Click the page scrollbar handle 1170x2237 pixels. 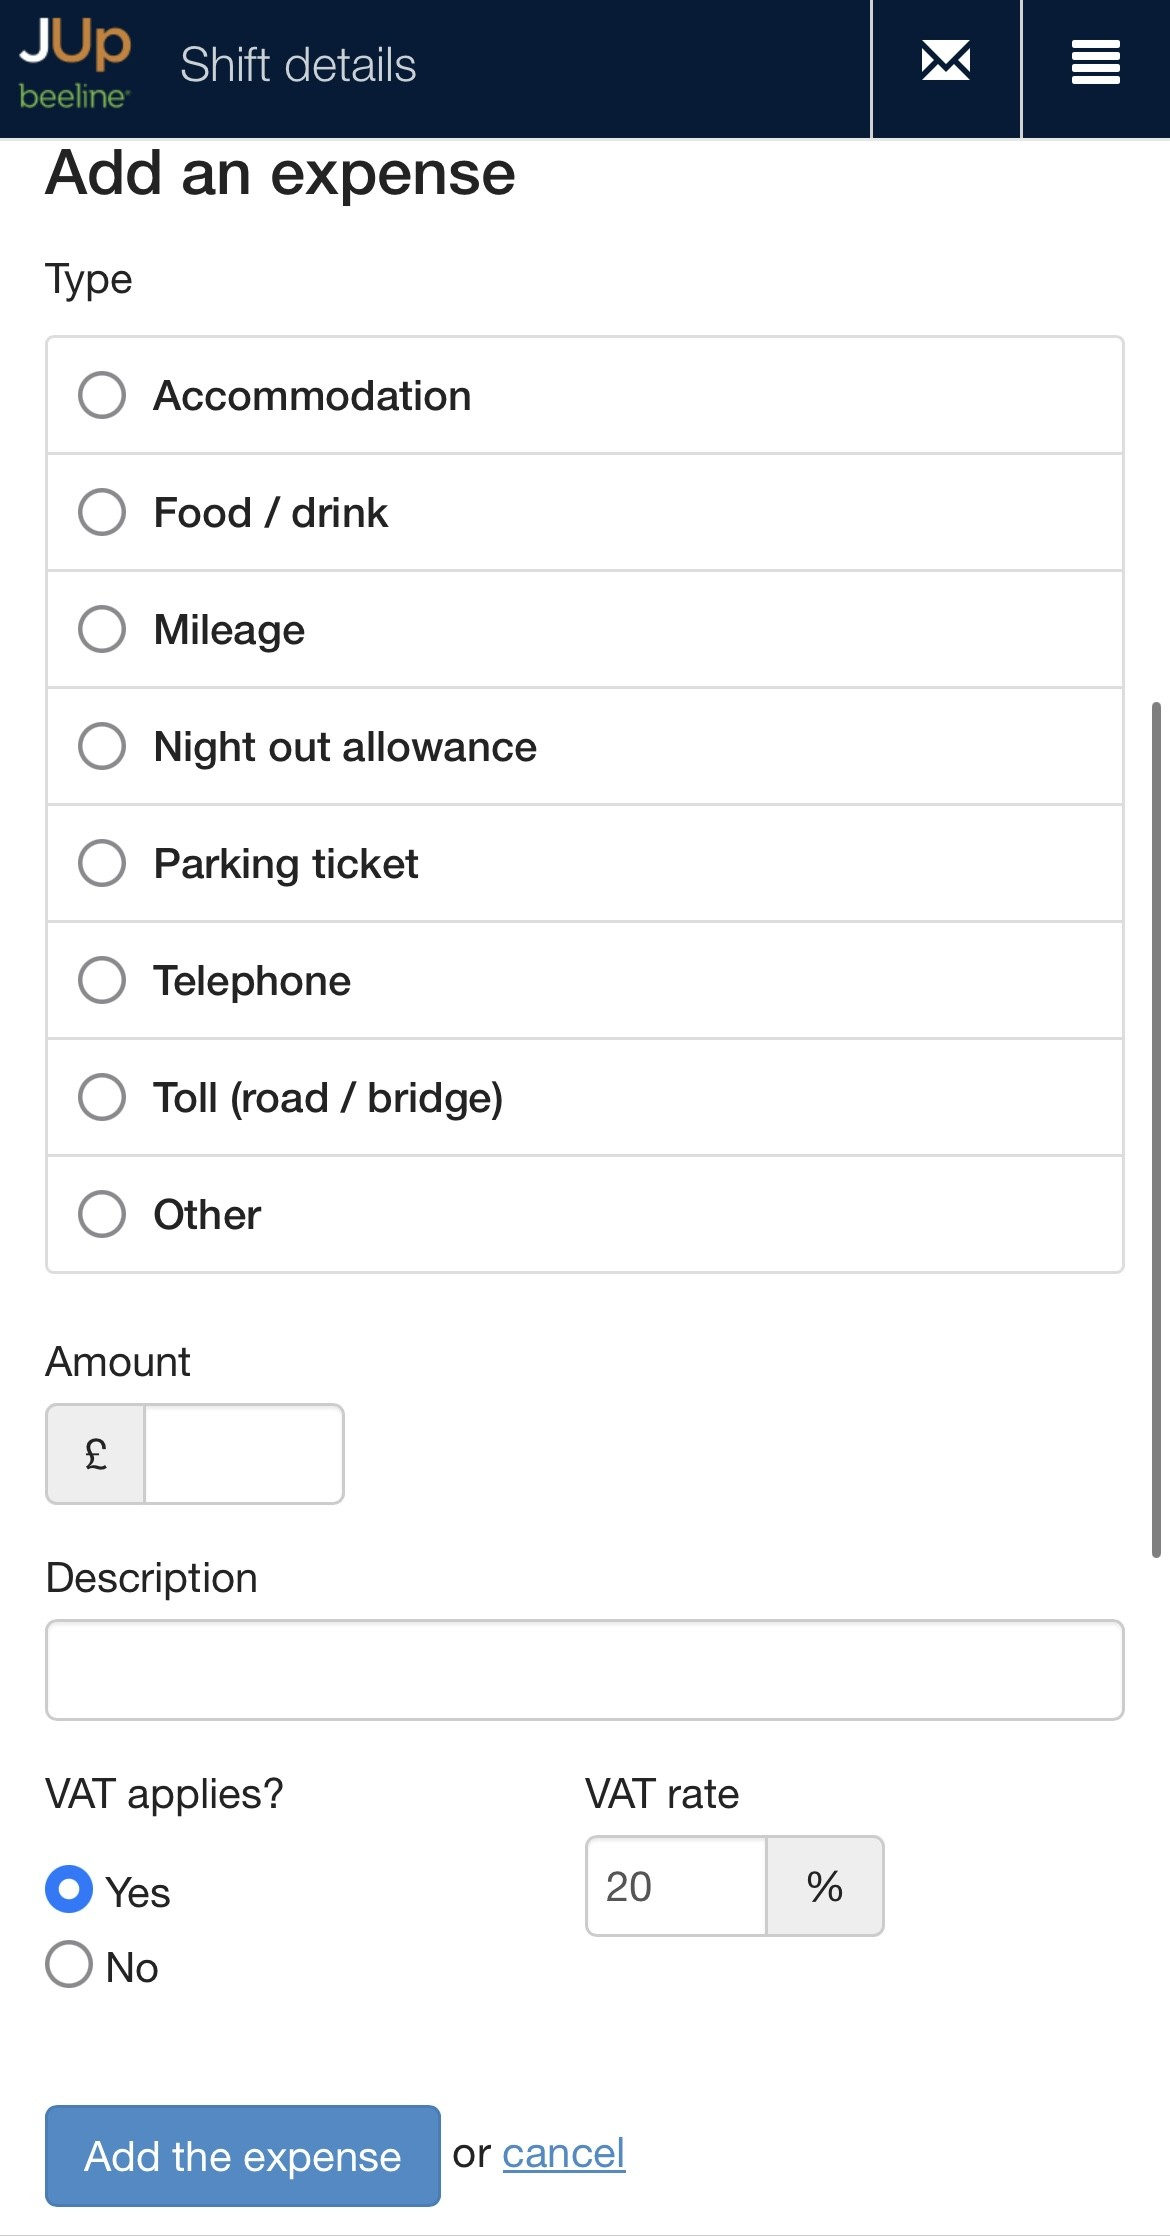(1156, 1130)
